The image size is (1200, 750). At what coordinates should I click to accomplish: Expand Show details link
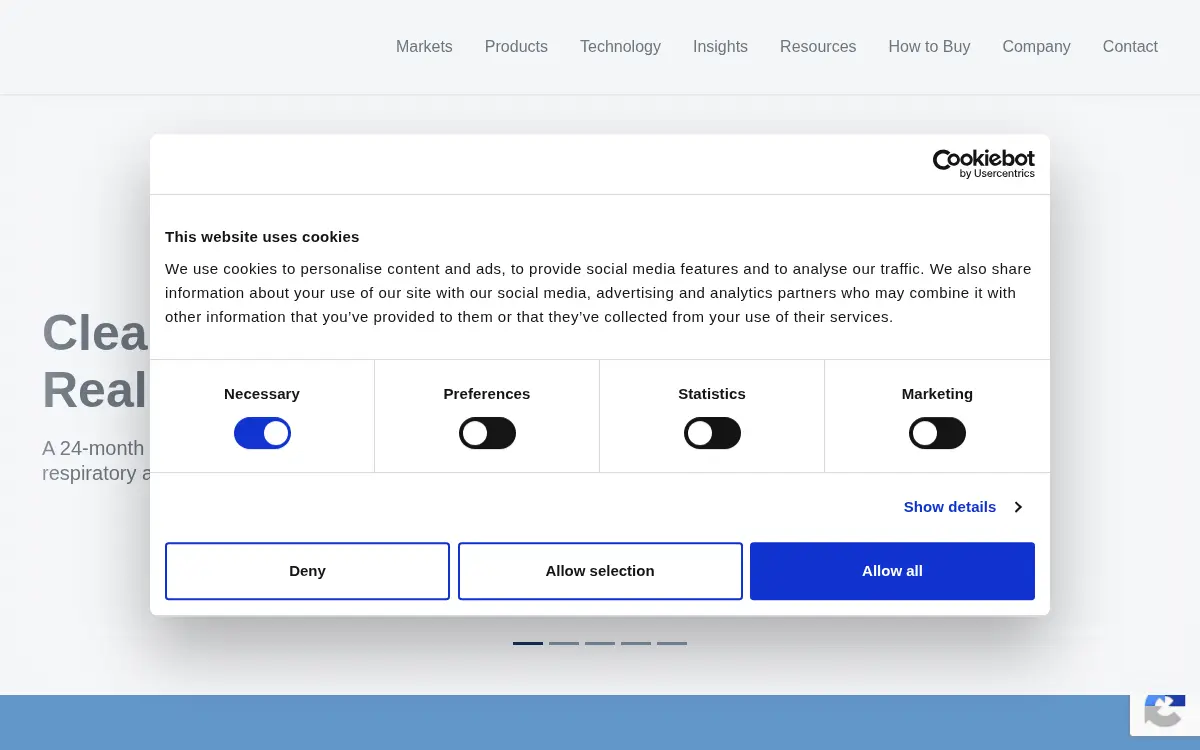(x=950, y=507)
